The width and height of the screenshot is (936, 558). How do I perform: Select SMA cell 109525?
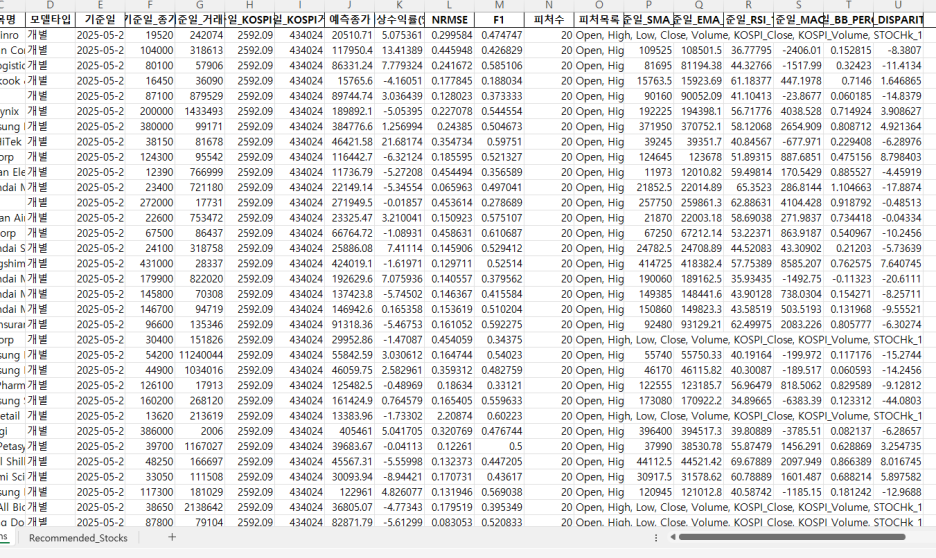[x=648, y=50]
